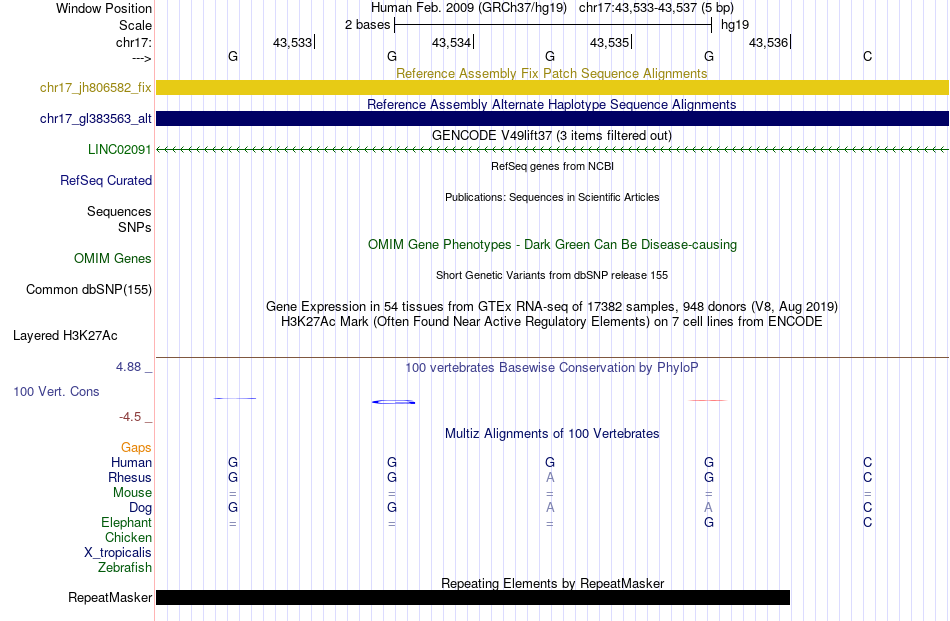
Task: Click Short Genetic Variants from dbSNP release 155 title
Action: point(552,275)
